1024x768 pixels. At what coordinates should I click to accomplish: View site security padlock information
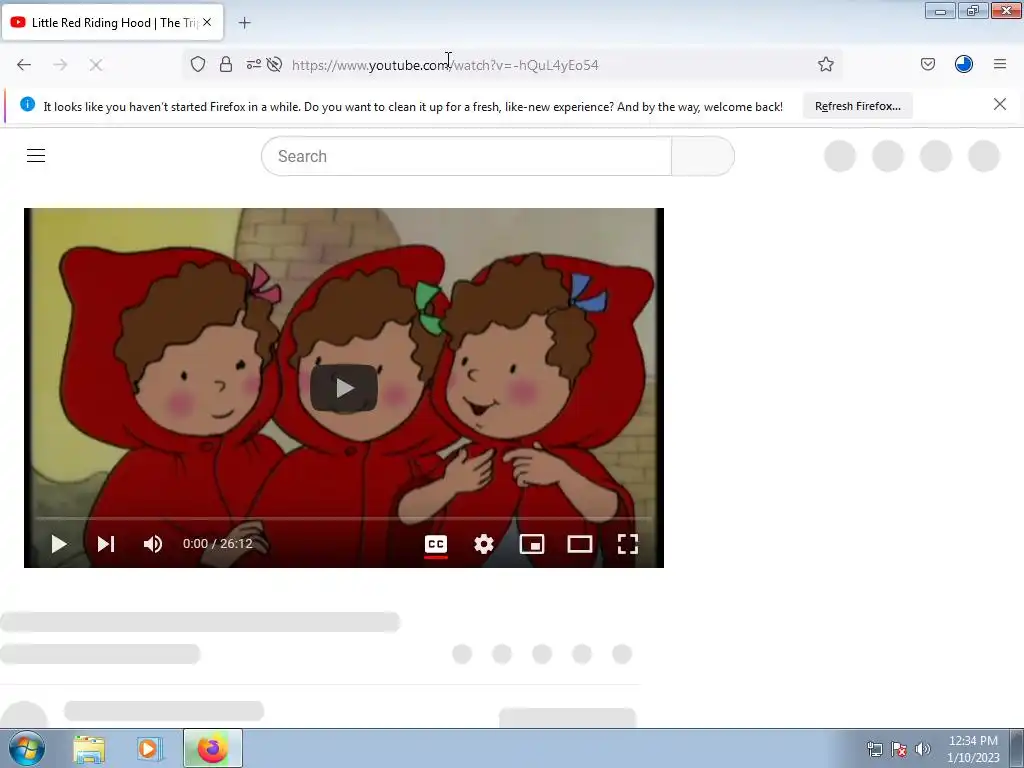[x=226, y=64]
